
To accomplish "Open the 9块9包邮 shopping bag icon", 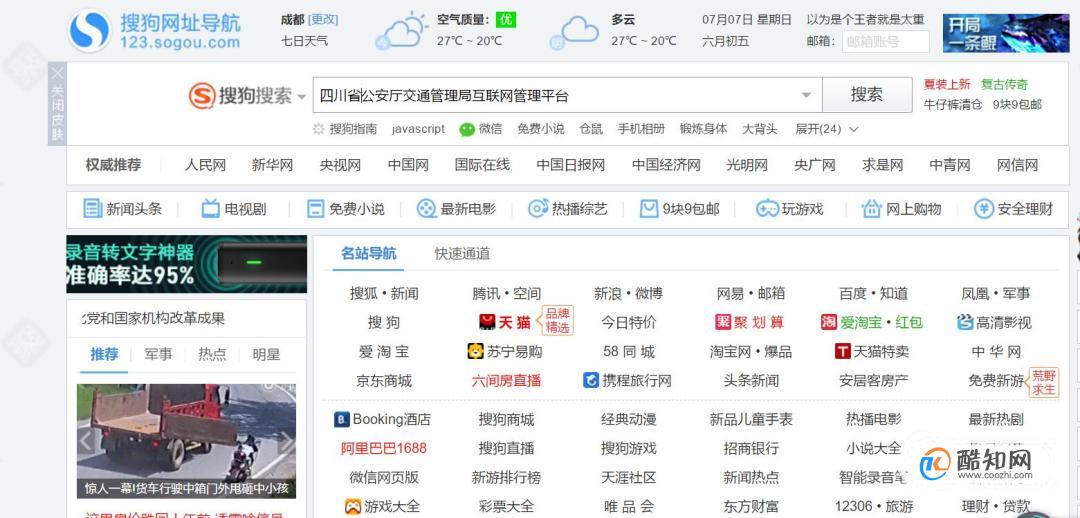I will click(649, 209).
